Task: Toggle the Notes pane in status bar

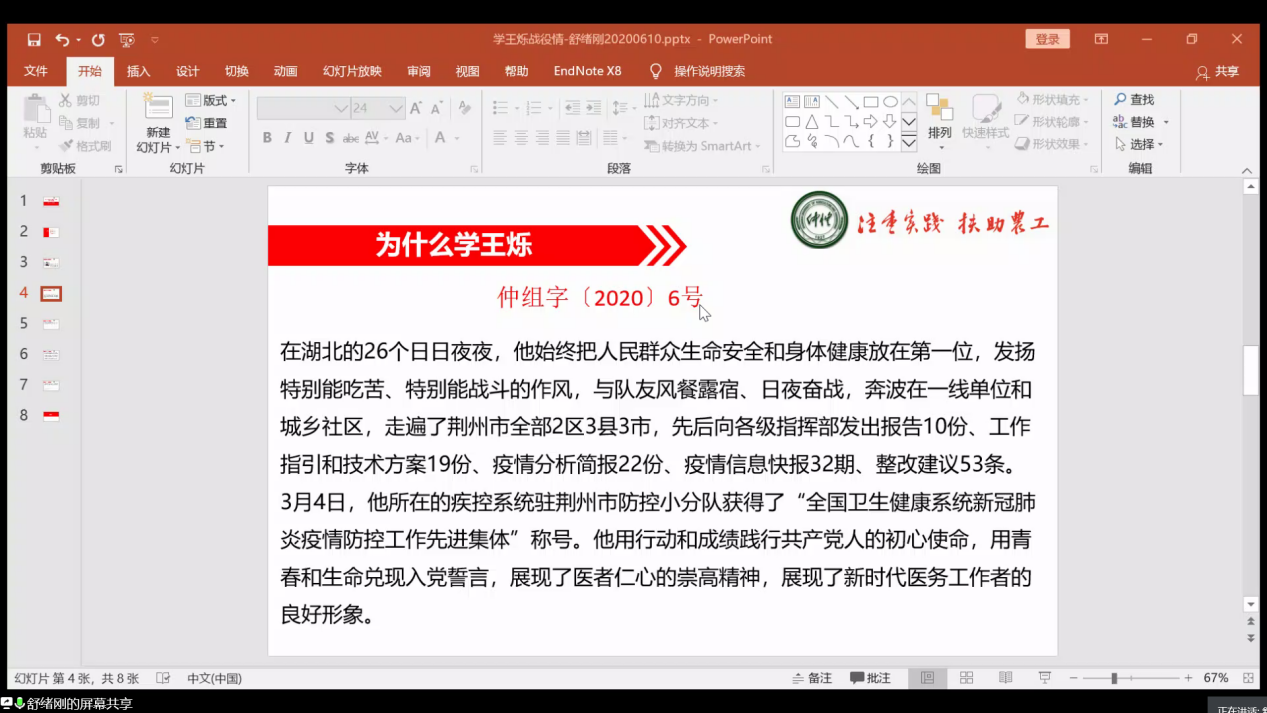Action: [x=812, y=678]
